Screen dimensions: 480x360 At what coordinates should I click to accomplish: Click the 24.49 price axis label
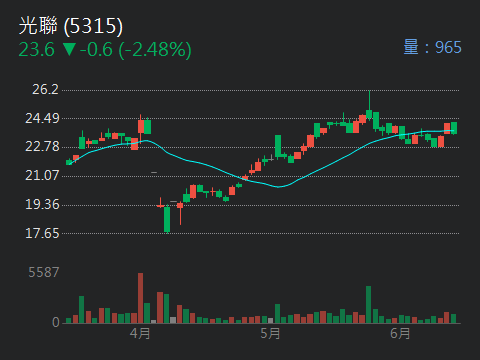coord(42,118)
